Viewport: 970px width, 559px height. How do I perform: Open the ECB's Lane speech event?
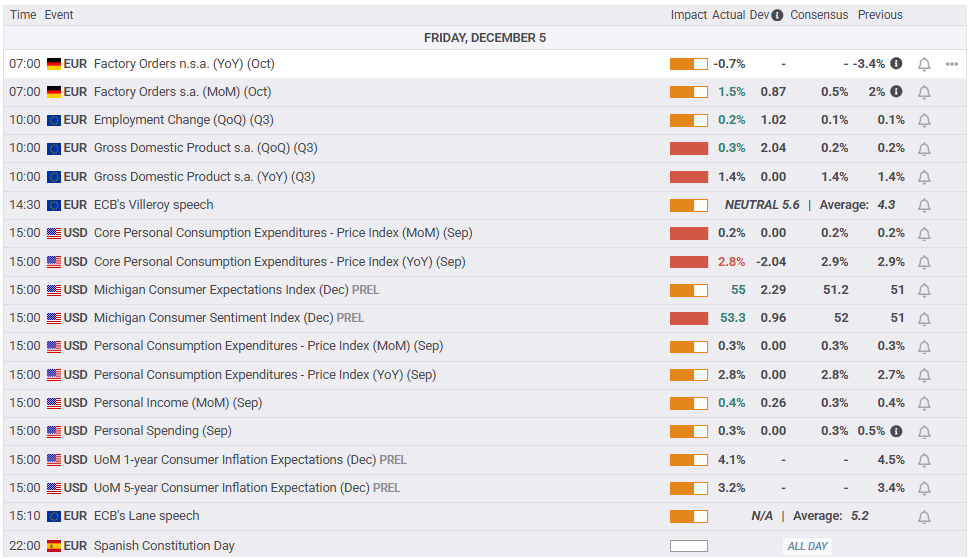point(146,516)
